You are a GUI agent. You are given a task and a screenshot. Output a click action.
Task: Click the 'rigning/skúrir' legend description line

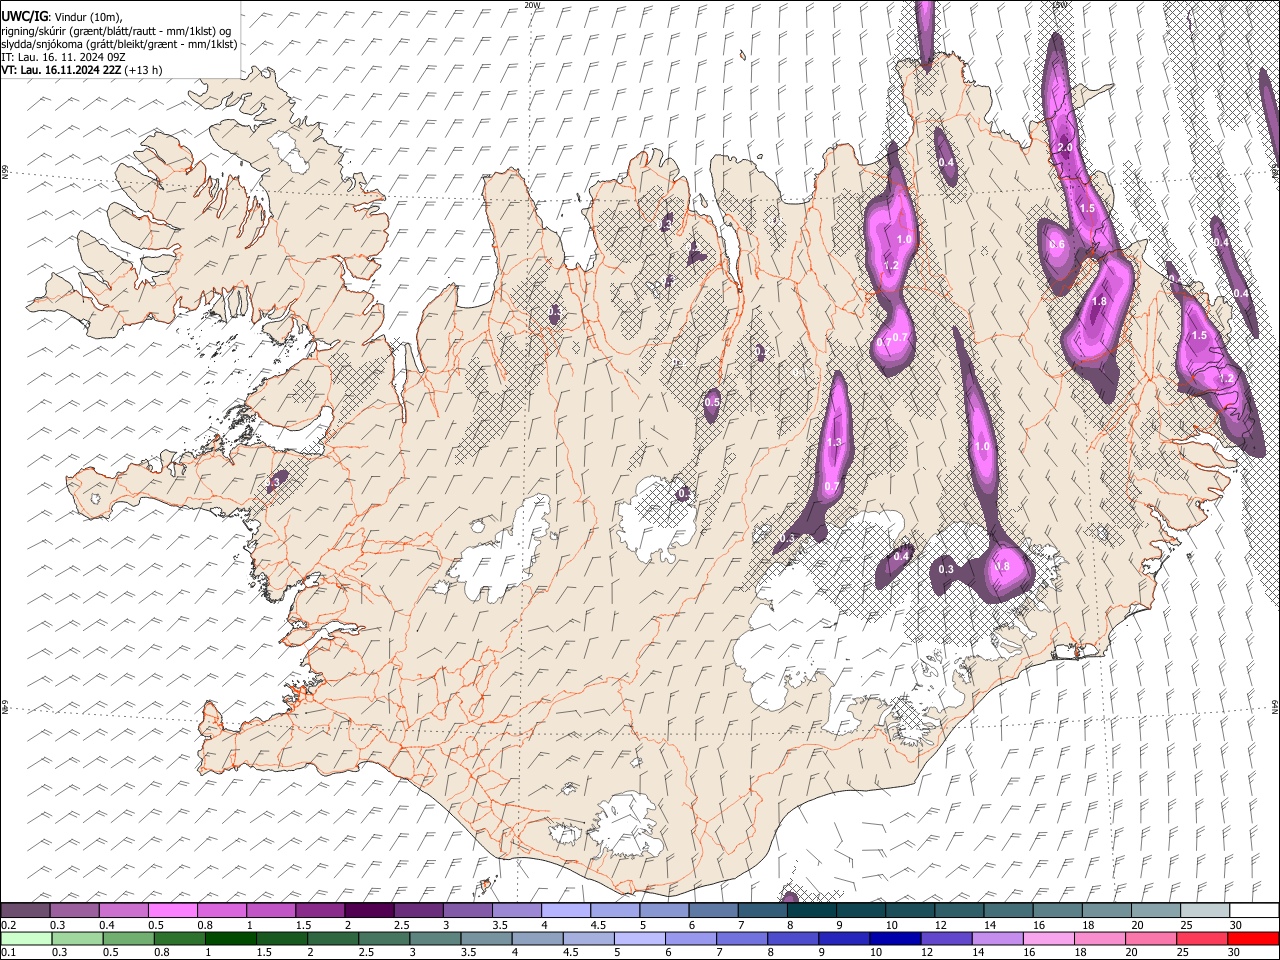coord(116,31)
